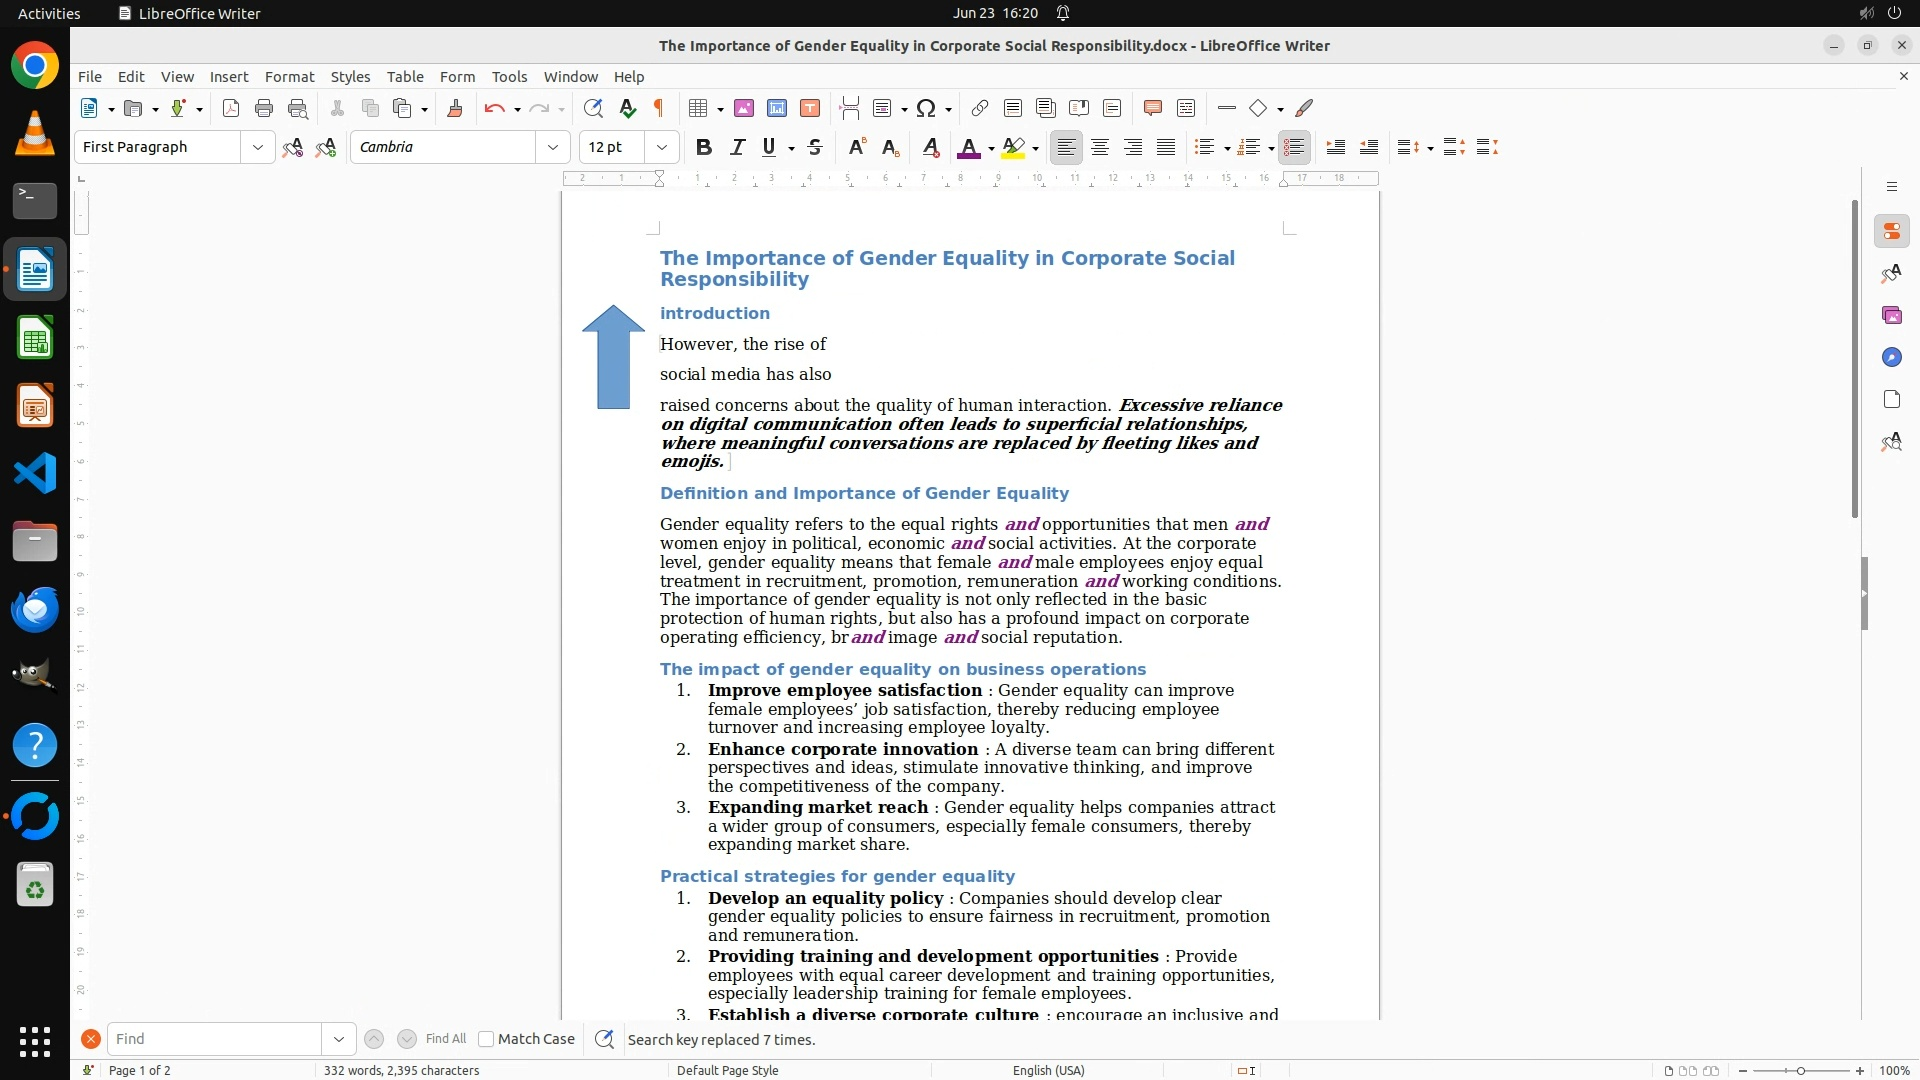Click the Find All button

(x=445, y=1039)
